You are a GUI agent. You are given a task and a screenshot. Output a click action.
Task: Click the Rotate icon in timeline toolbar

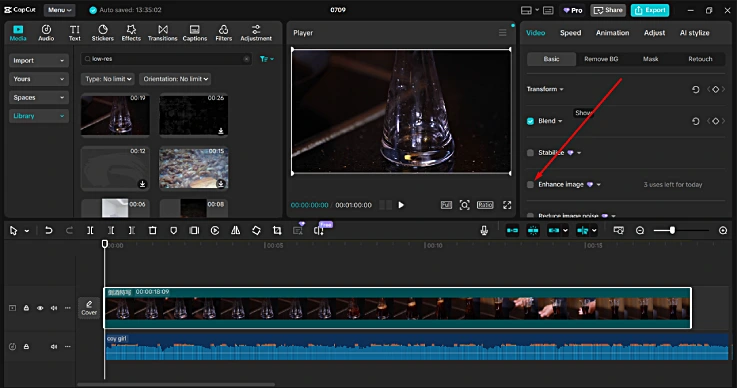(x=256, y=230)
